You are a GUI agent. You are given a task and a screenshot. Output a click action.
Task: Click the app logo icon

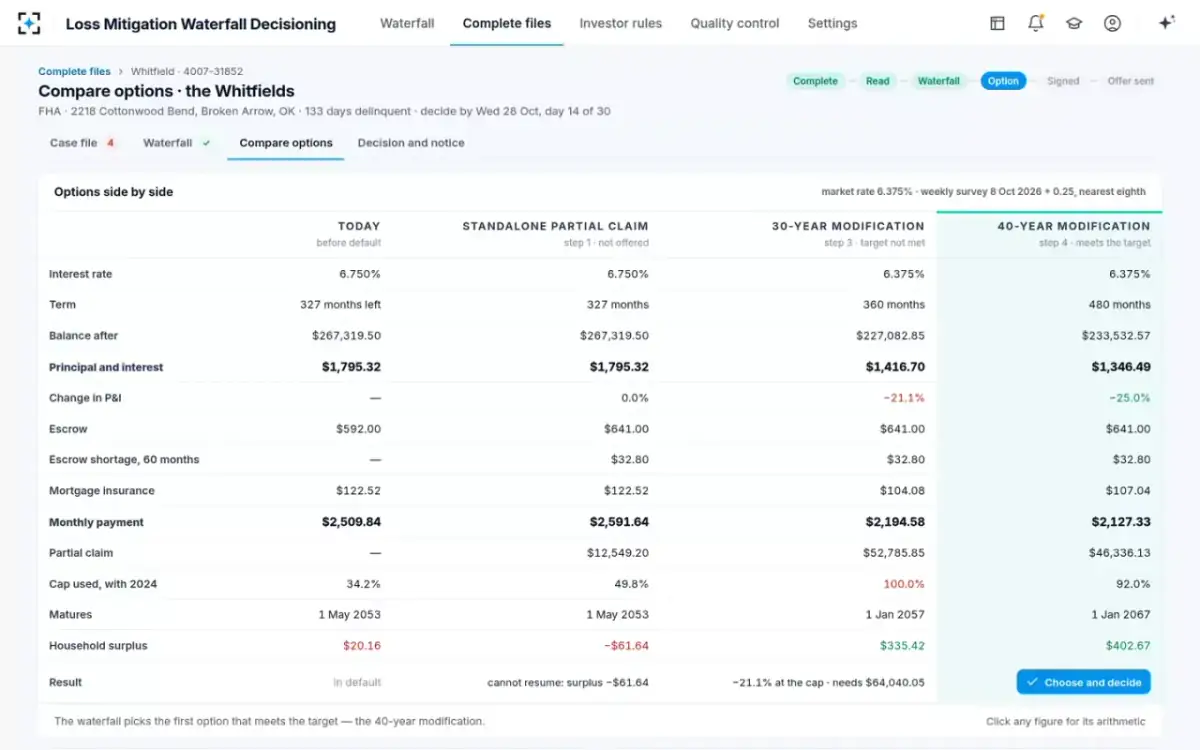(x=29, y=23)
